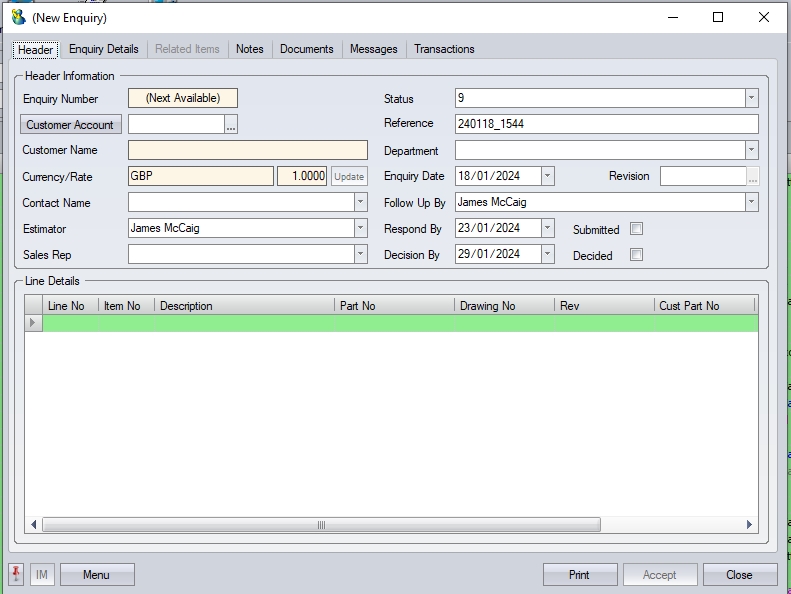Click the Customer Account ellipsis lookup button
The image size is (791, 594).
tap(231, 125)
